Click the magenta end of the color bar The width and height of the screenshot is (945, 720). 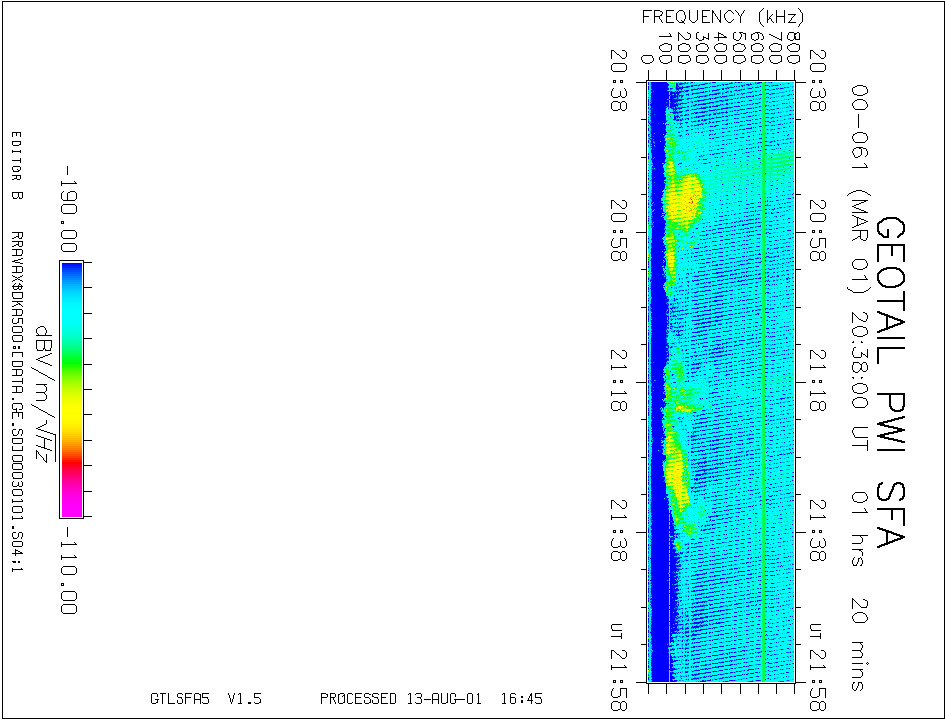[x=71, y=505]
